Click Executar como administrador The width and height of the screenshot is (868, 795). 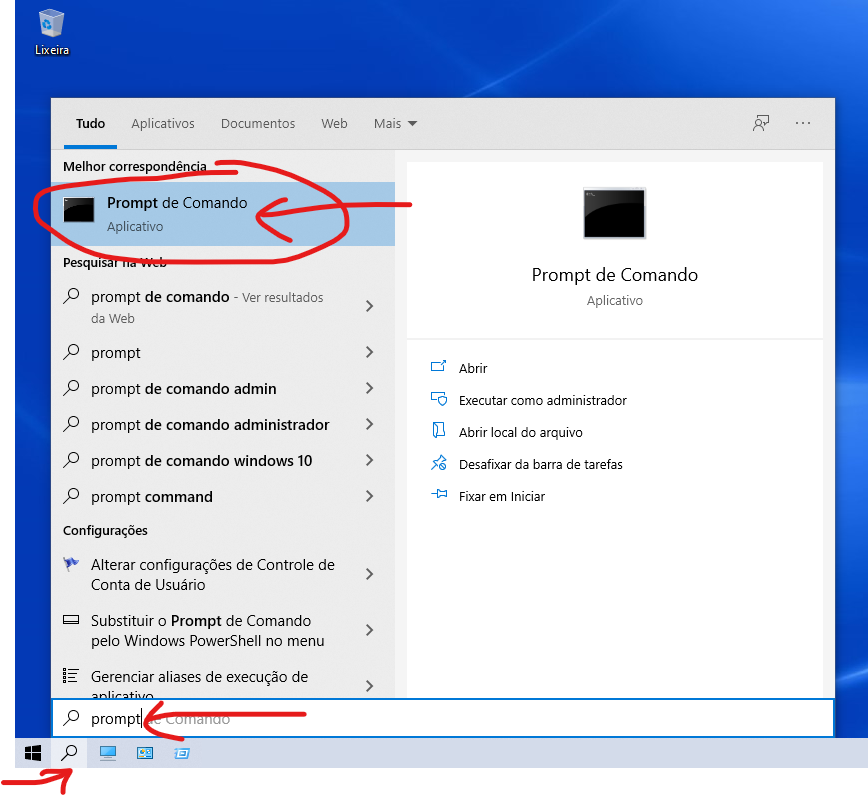tap(542, 400)
